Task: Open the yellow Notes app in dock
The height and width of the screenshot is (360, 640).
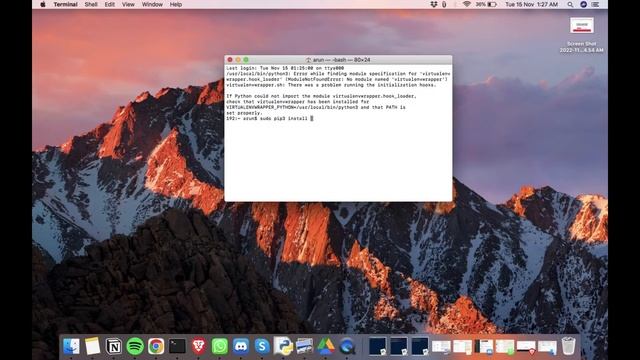Action: pos(92,346)
